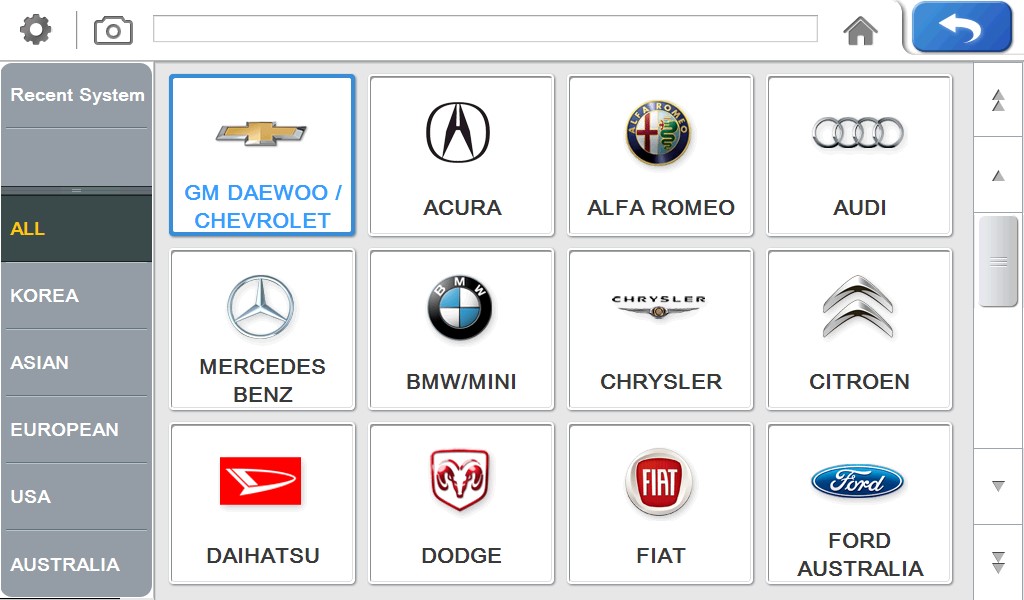The width and height of the screenshot is (1024, 600).
Task: Open the Recent System section
Action: click(x=76, y=95)
